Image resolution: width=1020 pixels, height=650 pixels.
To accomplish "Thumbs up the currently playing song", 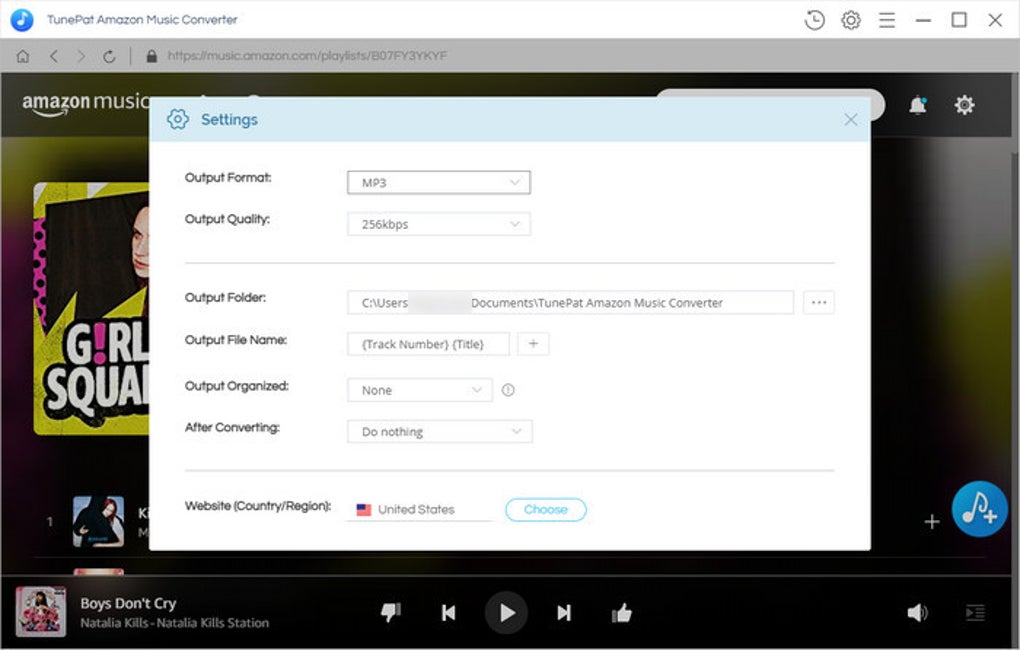I will (621, 612).
